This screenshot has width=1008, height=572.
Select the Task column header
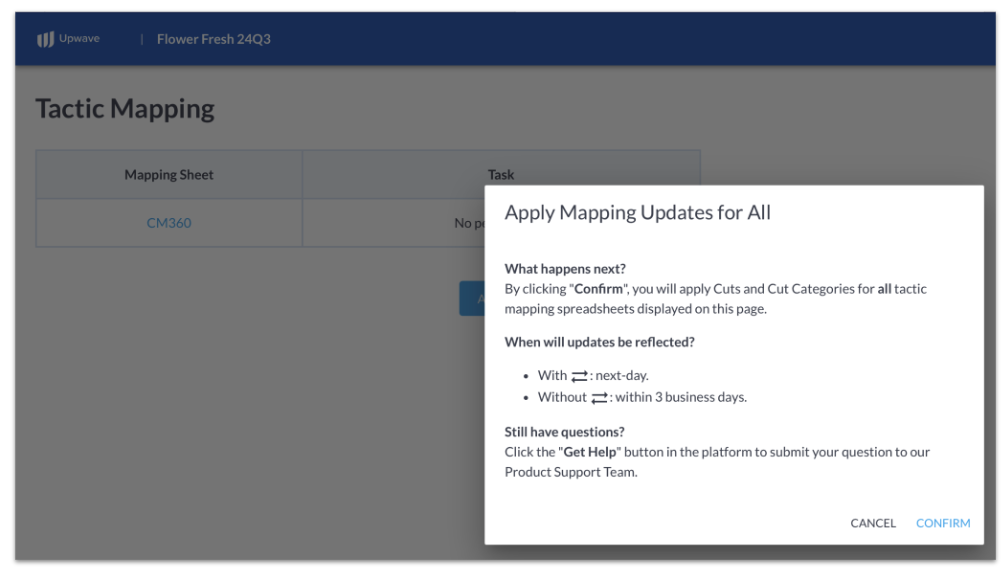(x=501, y=174)
